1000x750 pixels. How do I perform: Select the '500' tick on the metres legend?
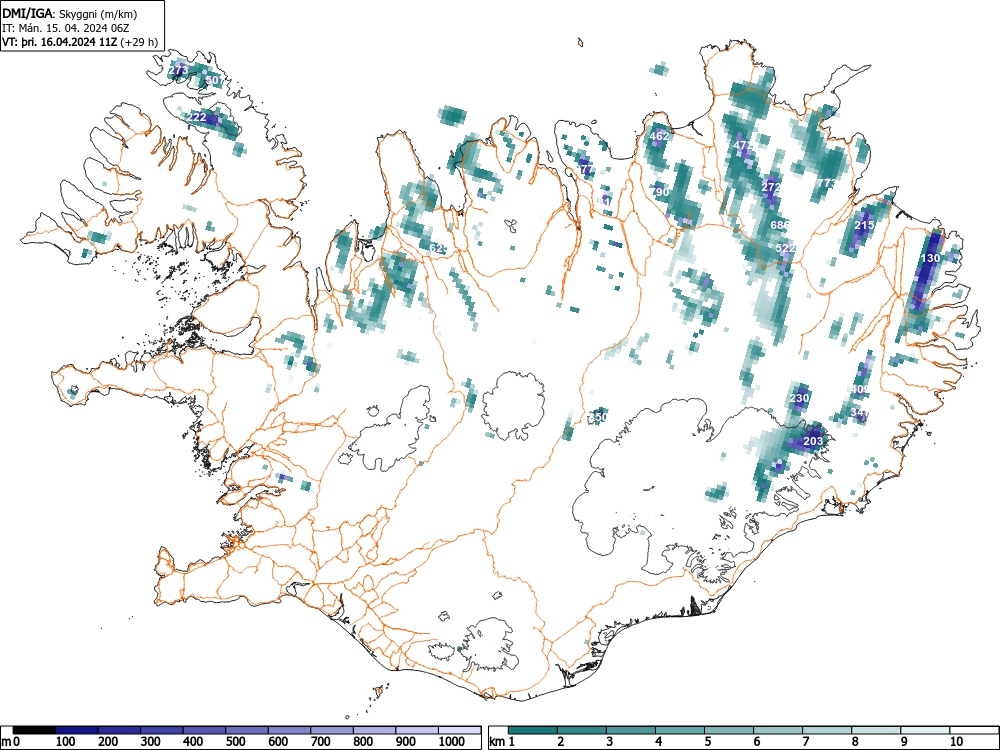coord(236,742)
